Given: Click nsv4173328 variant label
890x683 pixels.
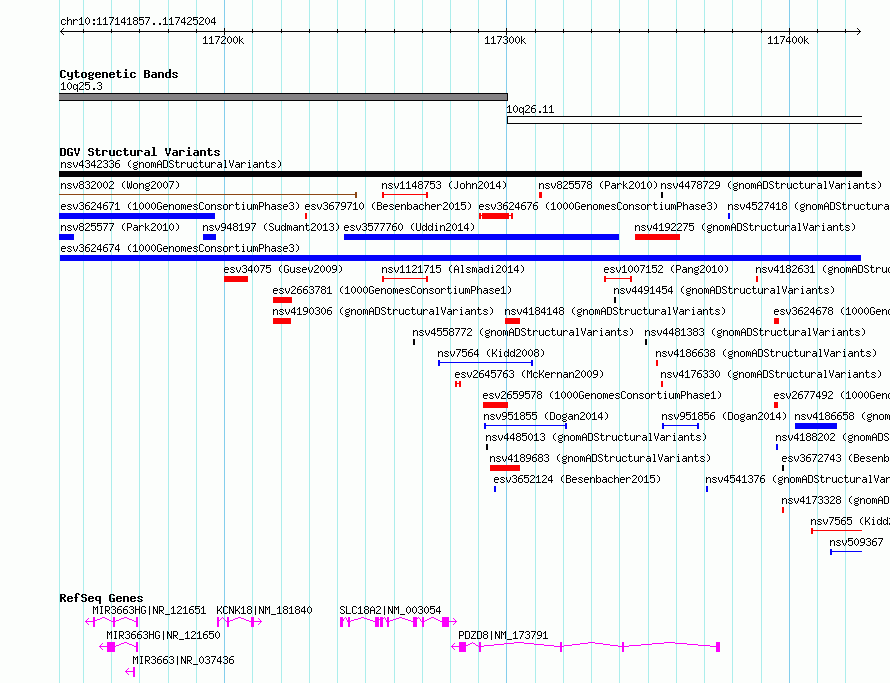Looking at the screenshot, I should point(835,501).
